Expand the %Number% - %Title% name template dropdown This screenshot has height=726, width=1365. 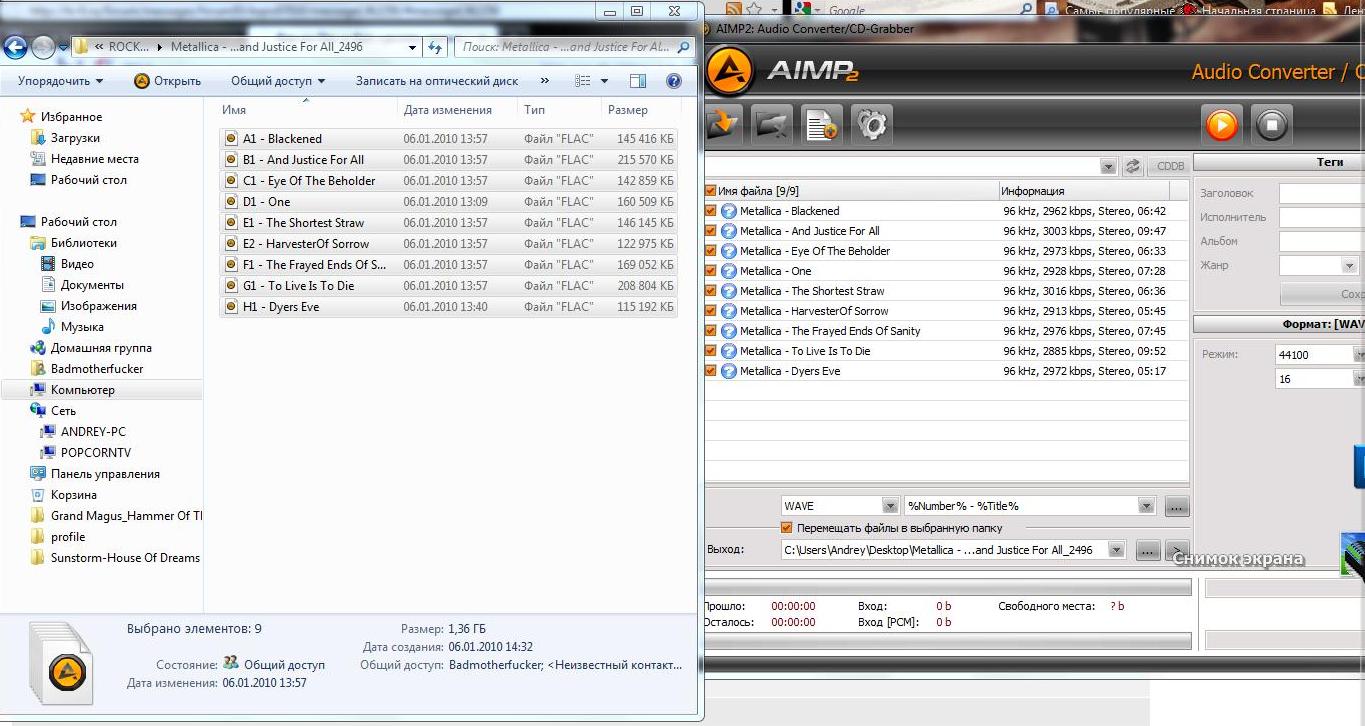[1145, 506]
